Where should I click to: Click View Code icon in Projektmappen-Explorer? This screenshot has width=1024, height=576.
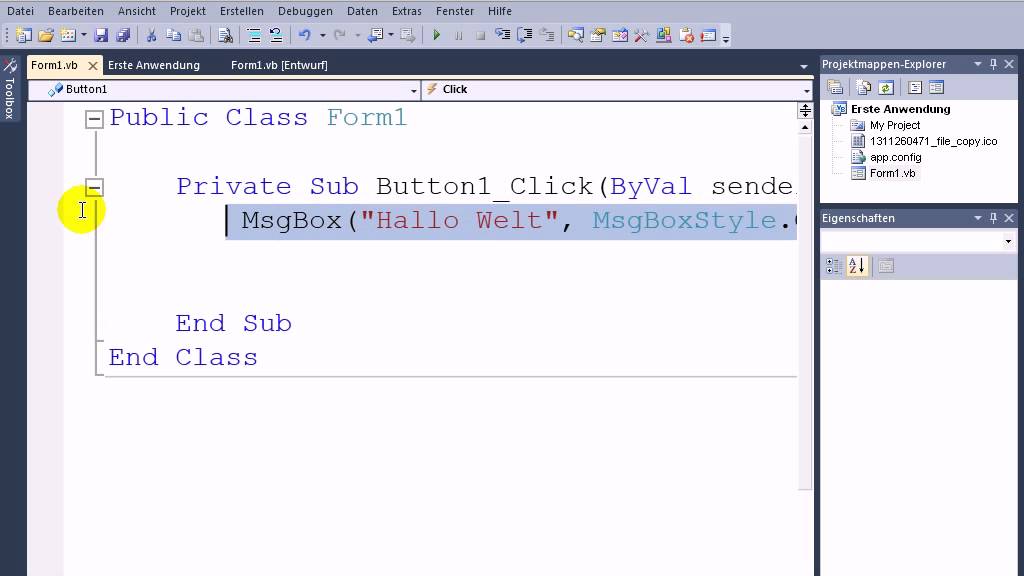(x=915, y=88)
